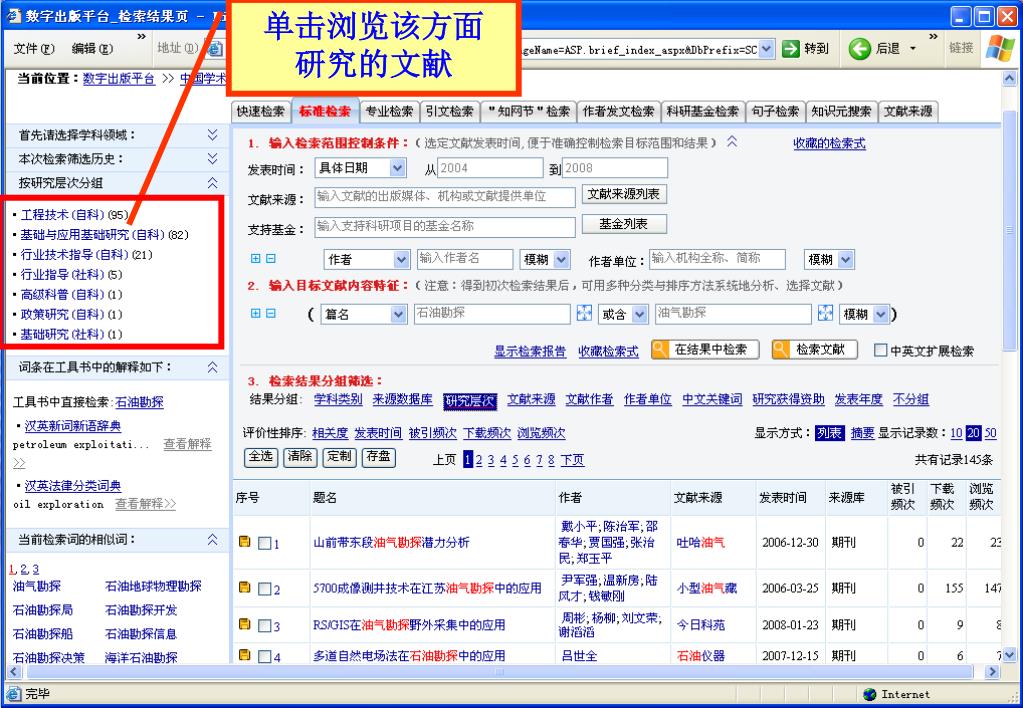1023x708 pixels.
Task: Click the author name input field
Action: (x=465, y=258)
